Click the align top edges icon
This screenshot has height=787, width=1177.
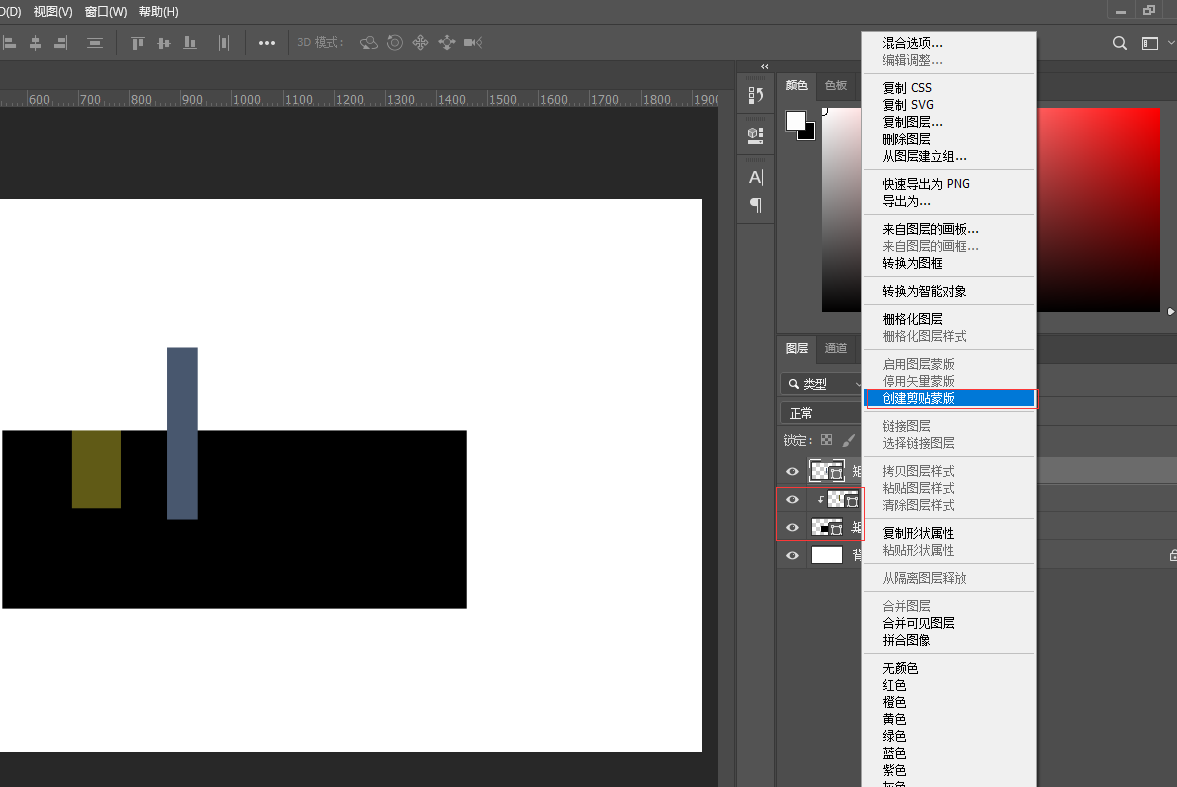pos(138,43)
